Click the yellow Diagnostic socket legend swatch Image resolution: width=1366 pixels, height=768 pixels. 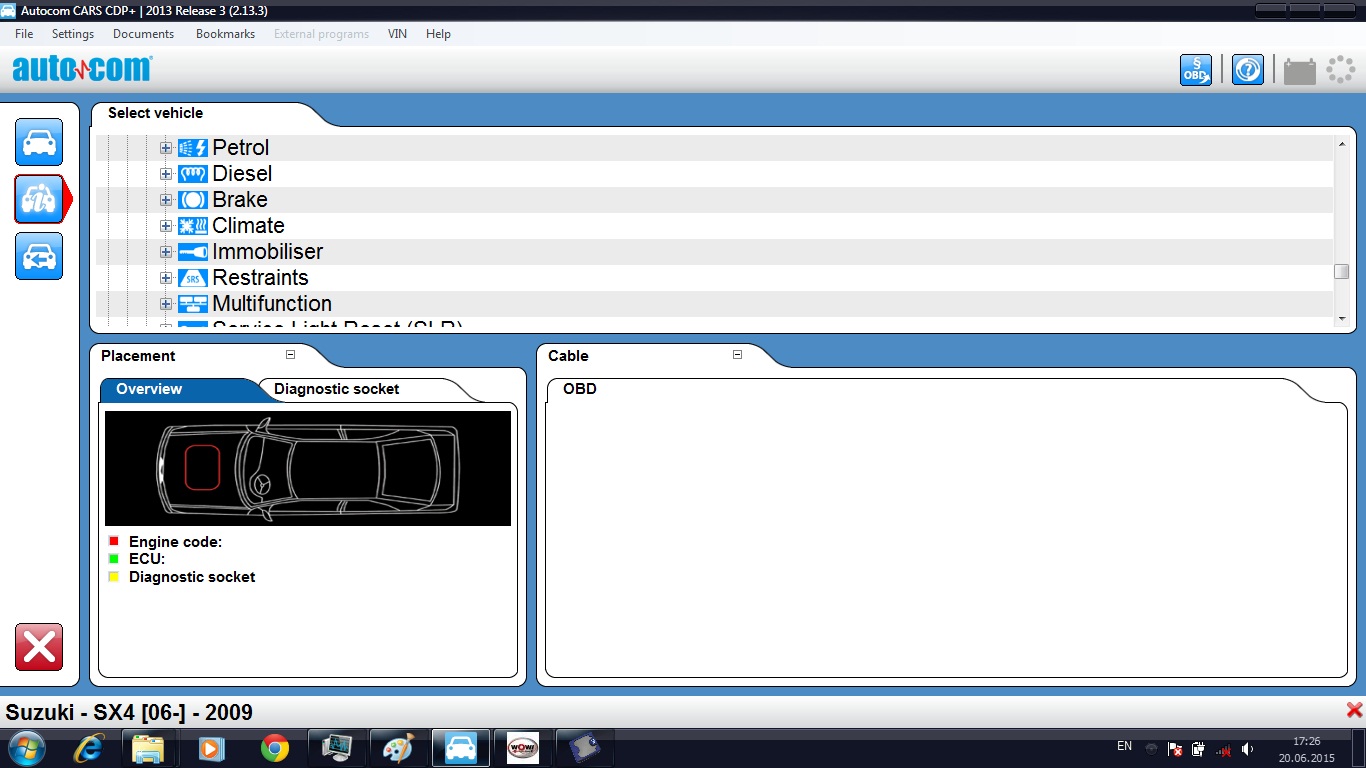114,576
